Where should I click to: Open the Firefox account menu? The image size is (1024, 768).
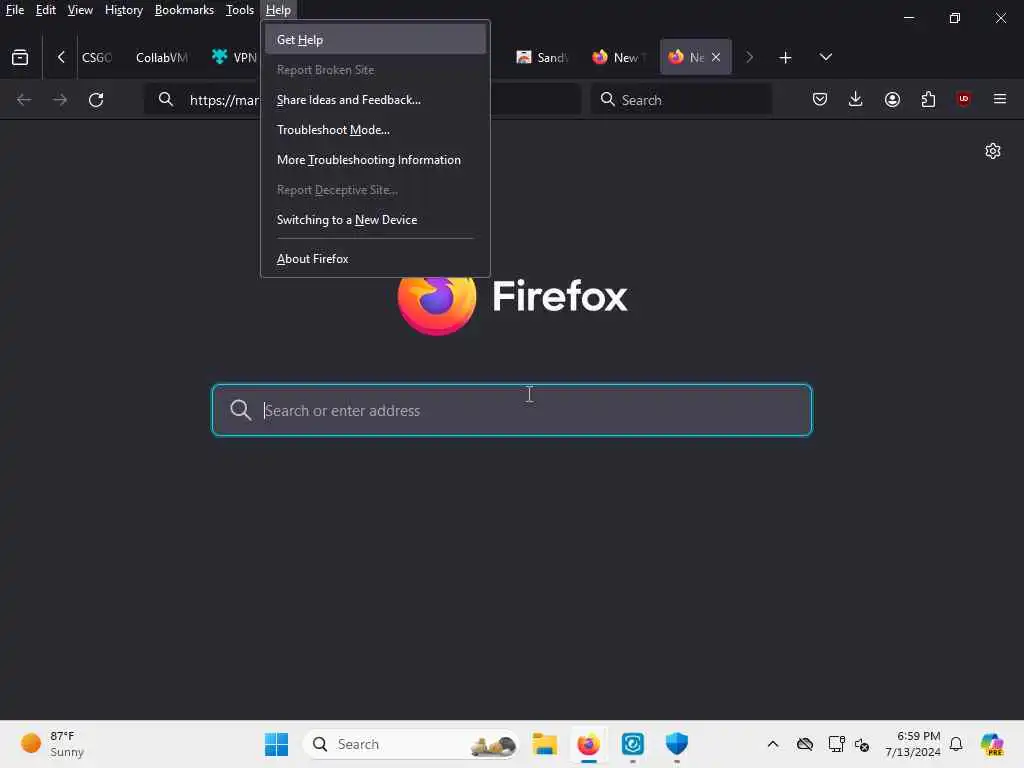892,99
